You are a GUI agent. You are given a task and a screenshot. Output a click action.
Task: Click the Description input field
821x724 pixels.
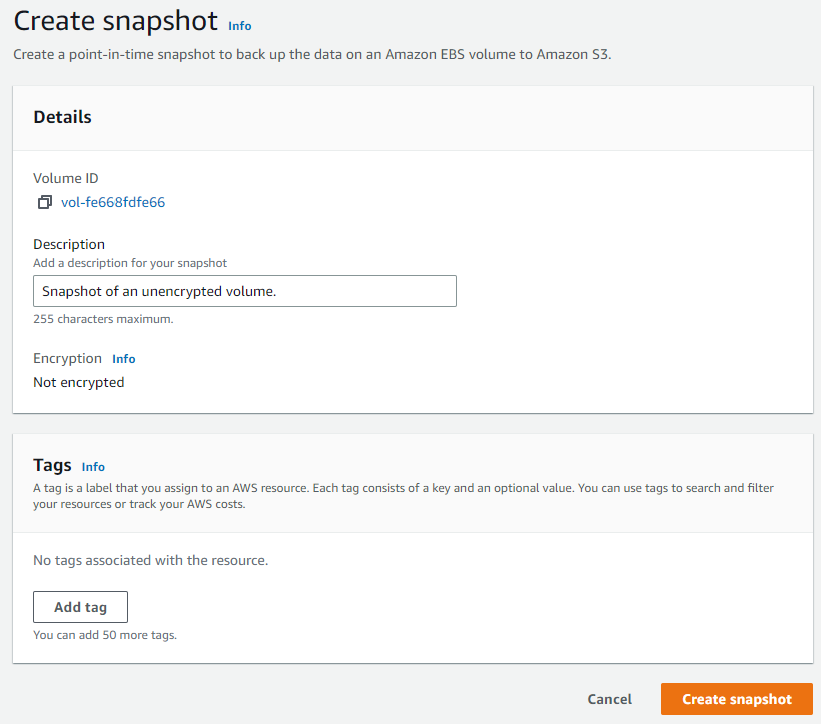[245, 291]
